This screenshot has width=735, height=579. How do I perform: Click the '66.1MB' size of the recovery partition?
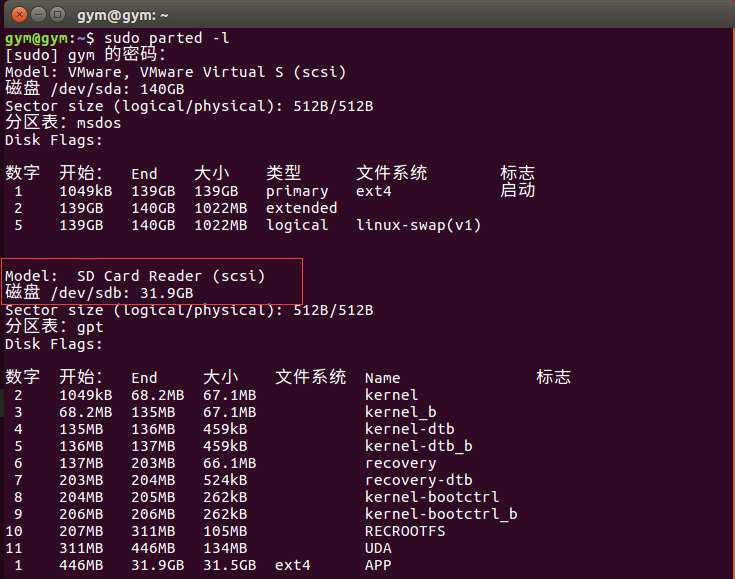(x=230, y=463)
